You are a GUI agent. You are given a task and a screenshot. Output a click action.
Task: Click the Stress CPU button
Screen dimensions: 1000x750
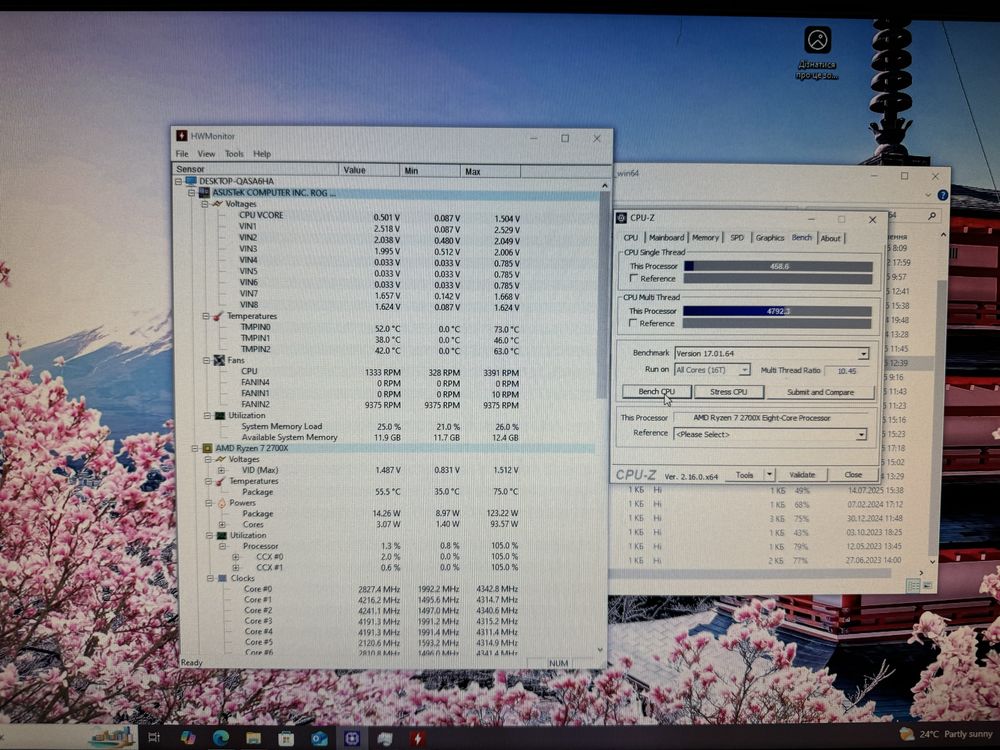728,392
